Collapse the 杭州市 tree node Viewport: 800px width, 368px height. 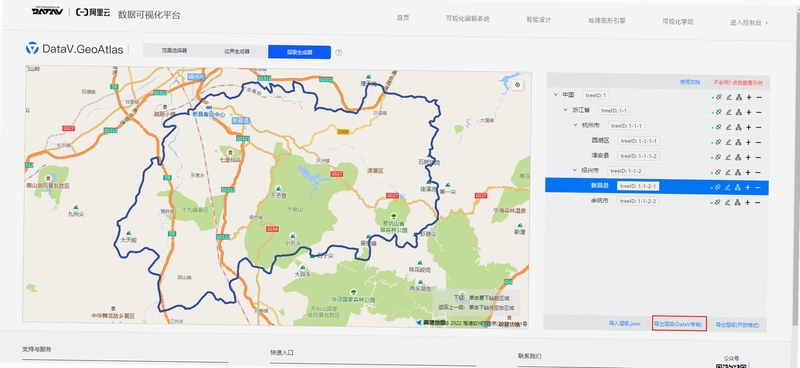[576, 125]
